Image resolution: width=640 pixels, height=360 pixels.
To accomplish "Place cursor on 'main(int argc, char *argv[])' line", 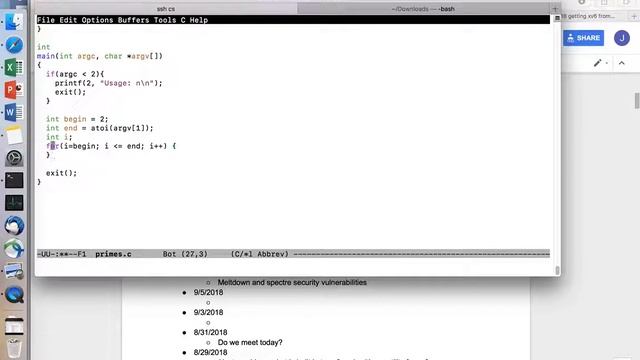I will pyautogui.click(x=100, y=56).
